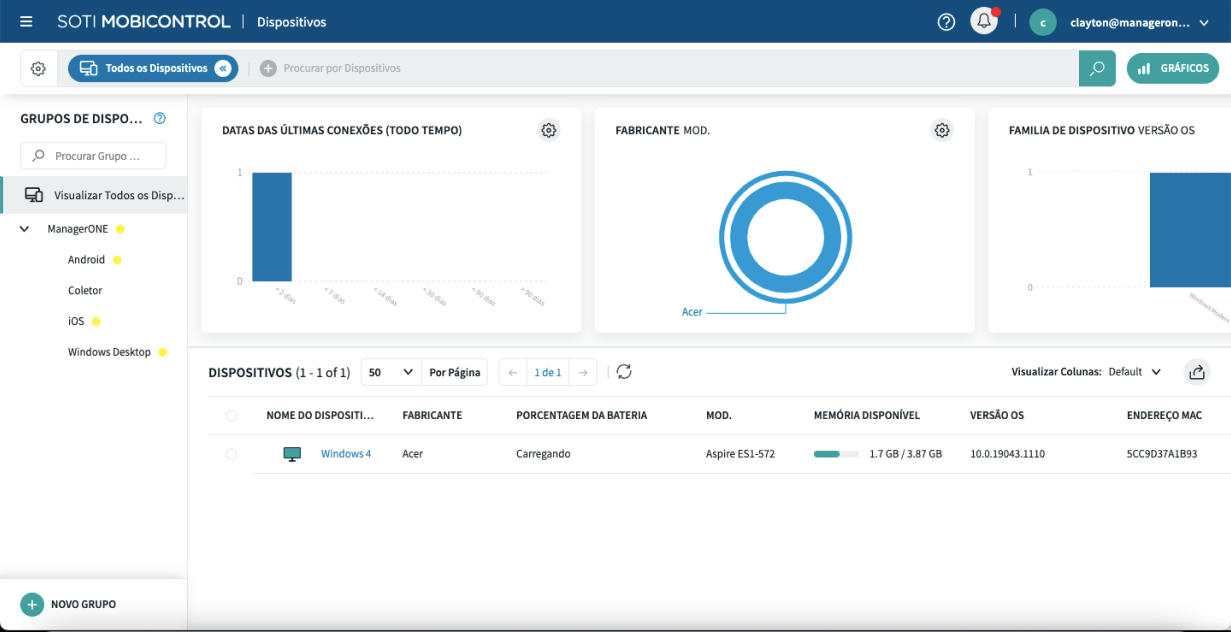Open settings gear for Fabricante chart
Viewport: 1231px width, 632px height.
point(941,130)
